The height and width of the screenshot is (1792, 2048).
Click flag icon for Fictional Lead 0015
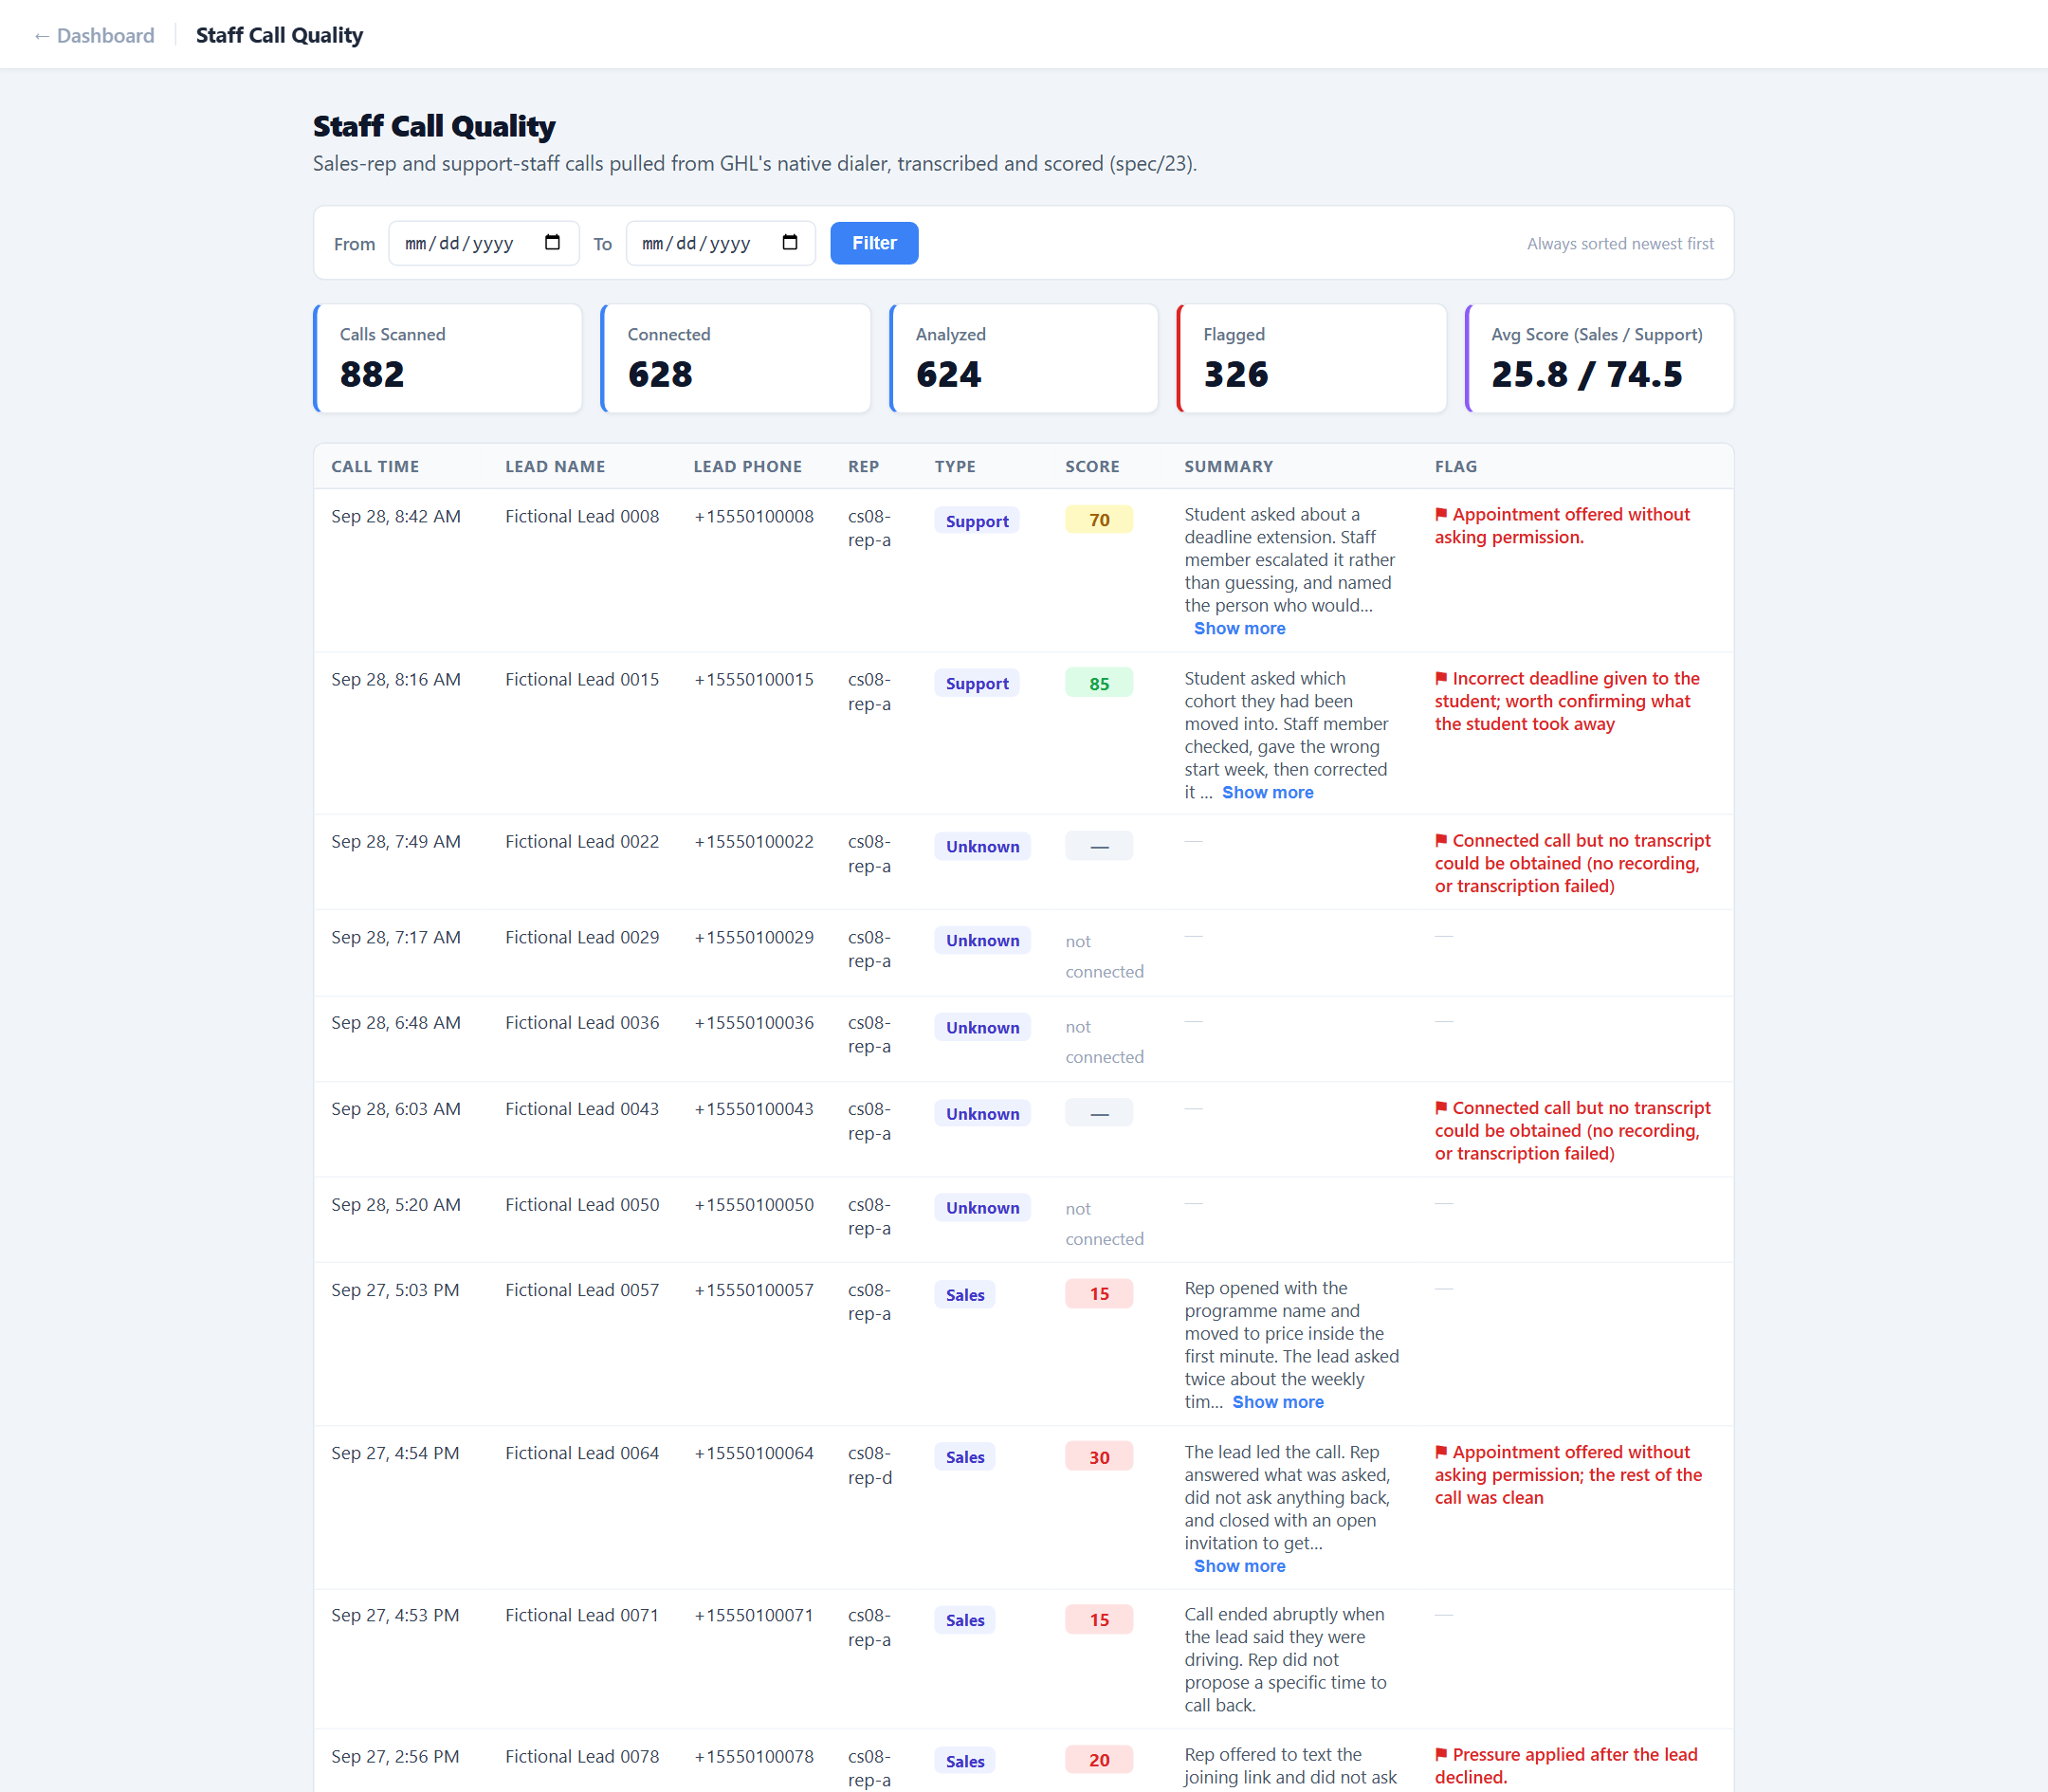tap(1441, 678)
